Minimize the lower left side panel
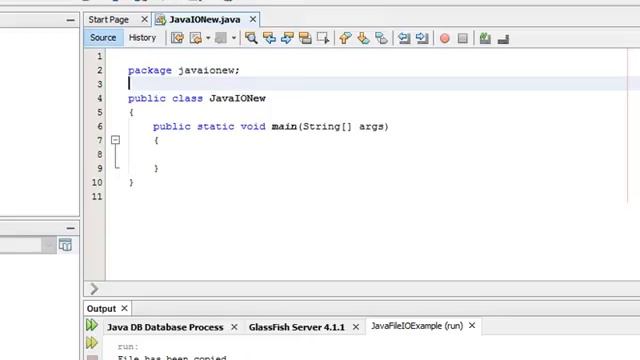 click(x=71, y=228)
